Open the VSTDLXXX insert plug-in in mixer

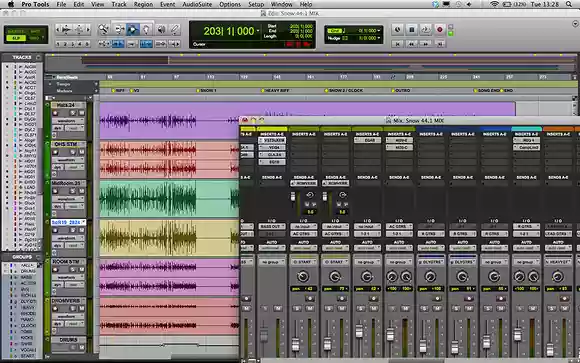[272, 140]
